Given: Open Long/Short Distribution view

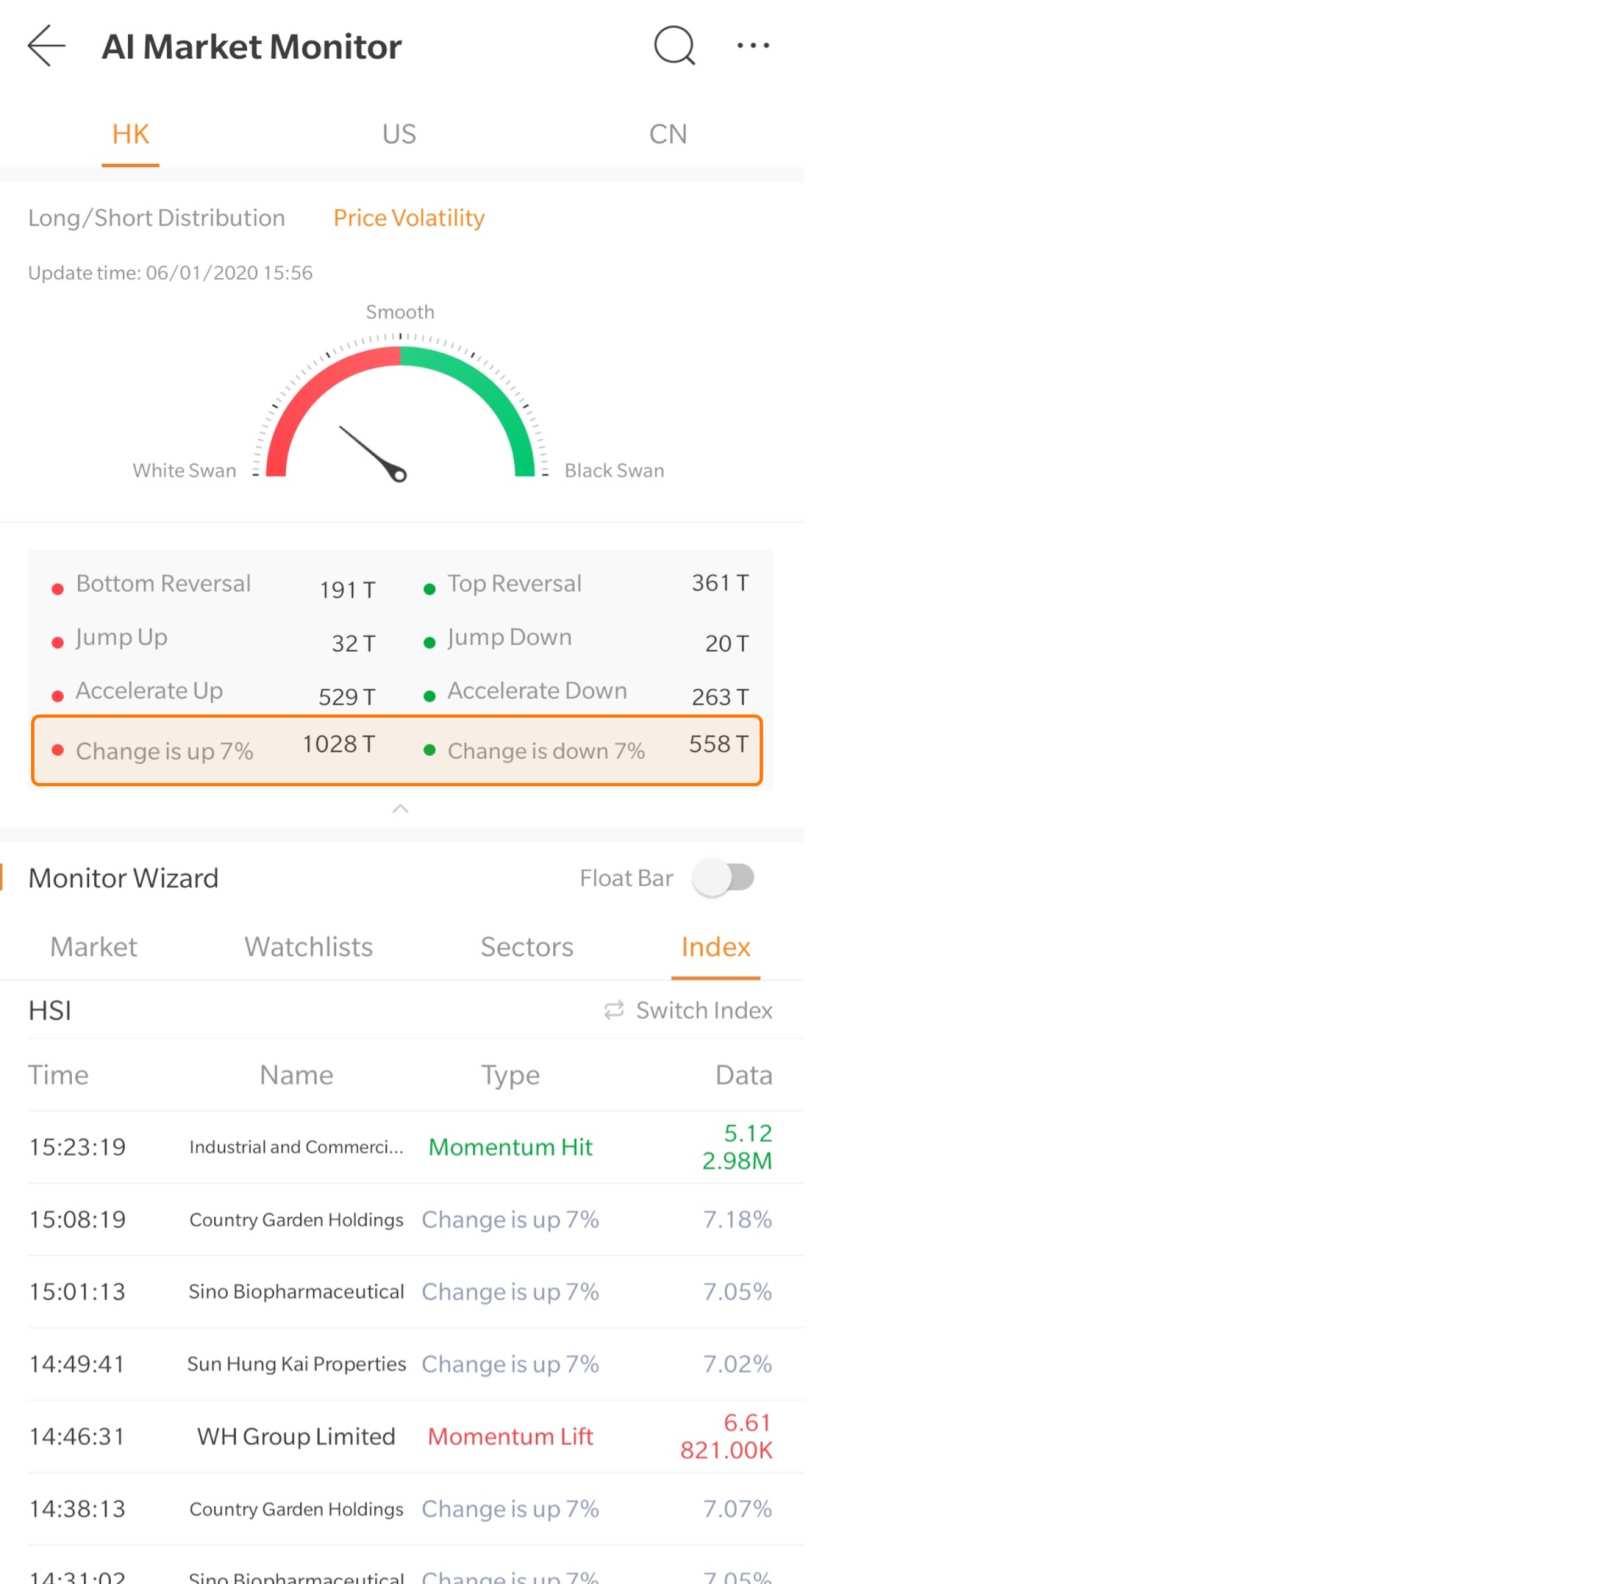Looking at the screenshot, I should point(156,218).
